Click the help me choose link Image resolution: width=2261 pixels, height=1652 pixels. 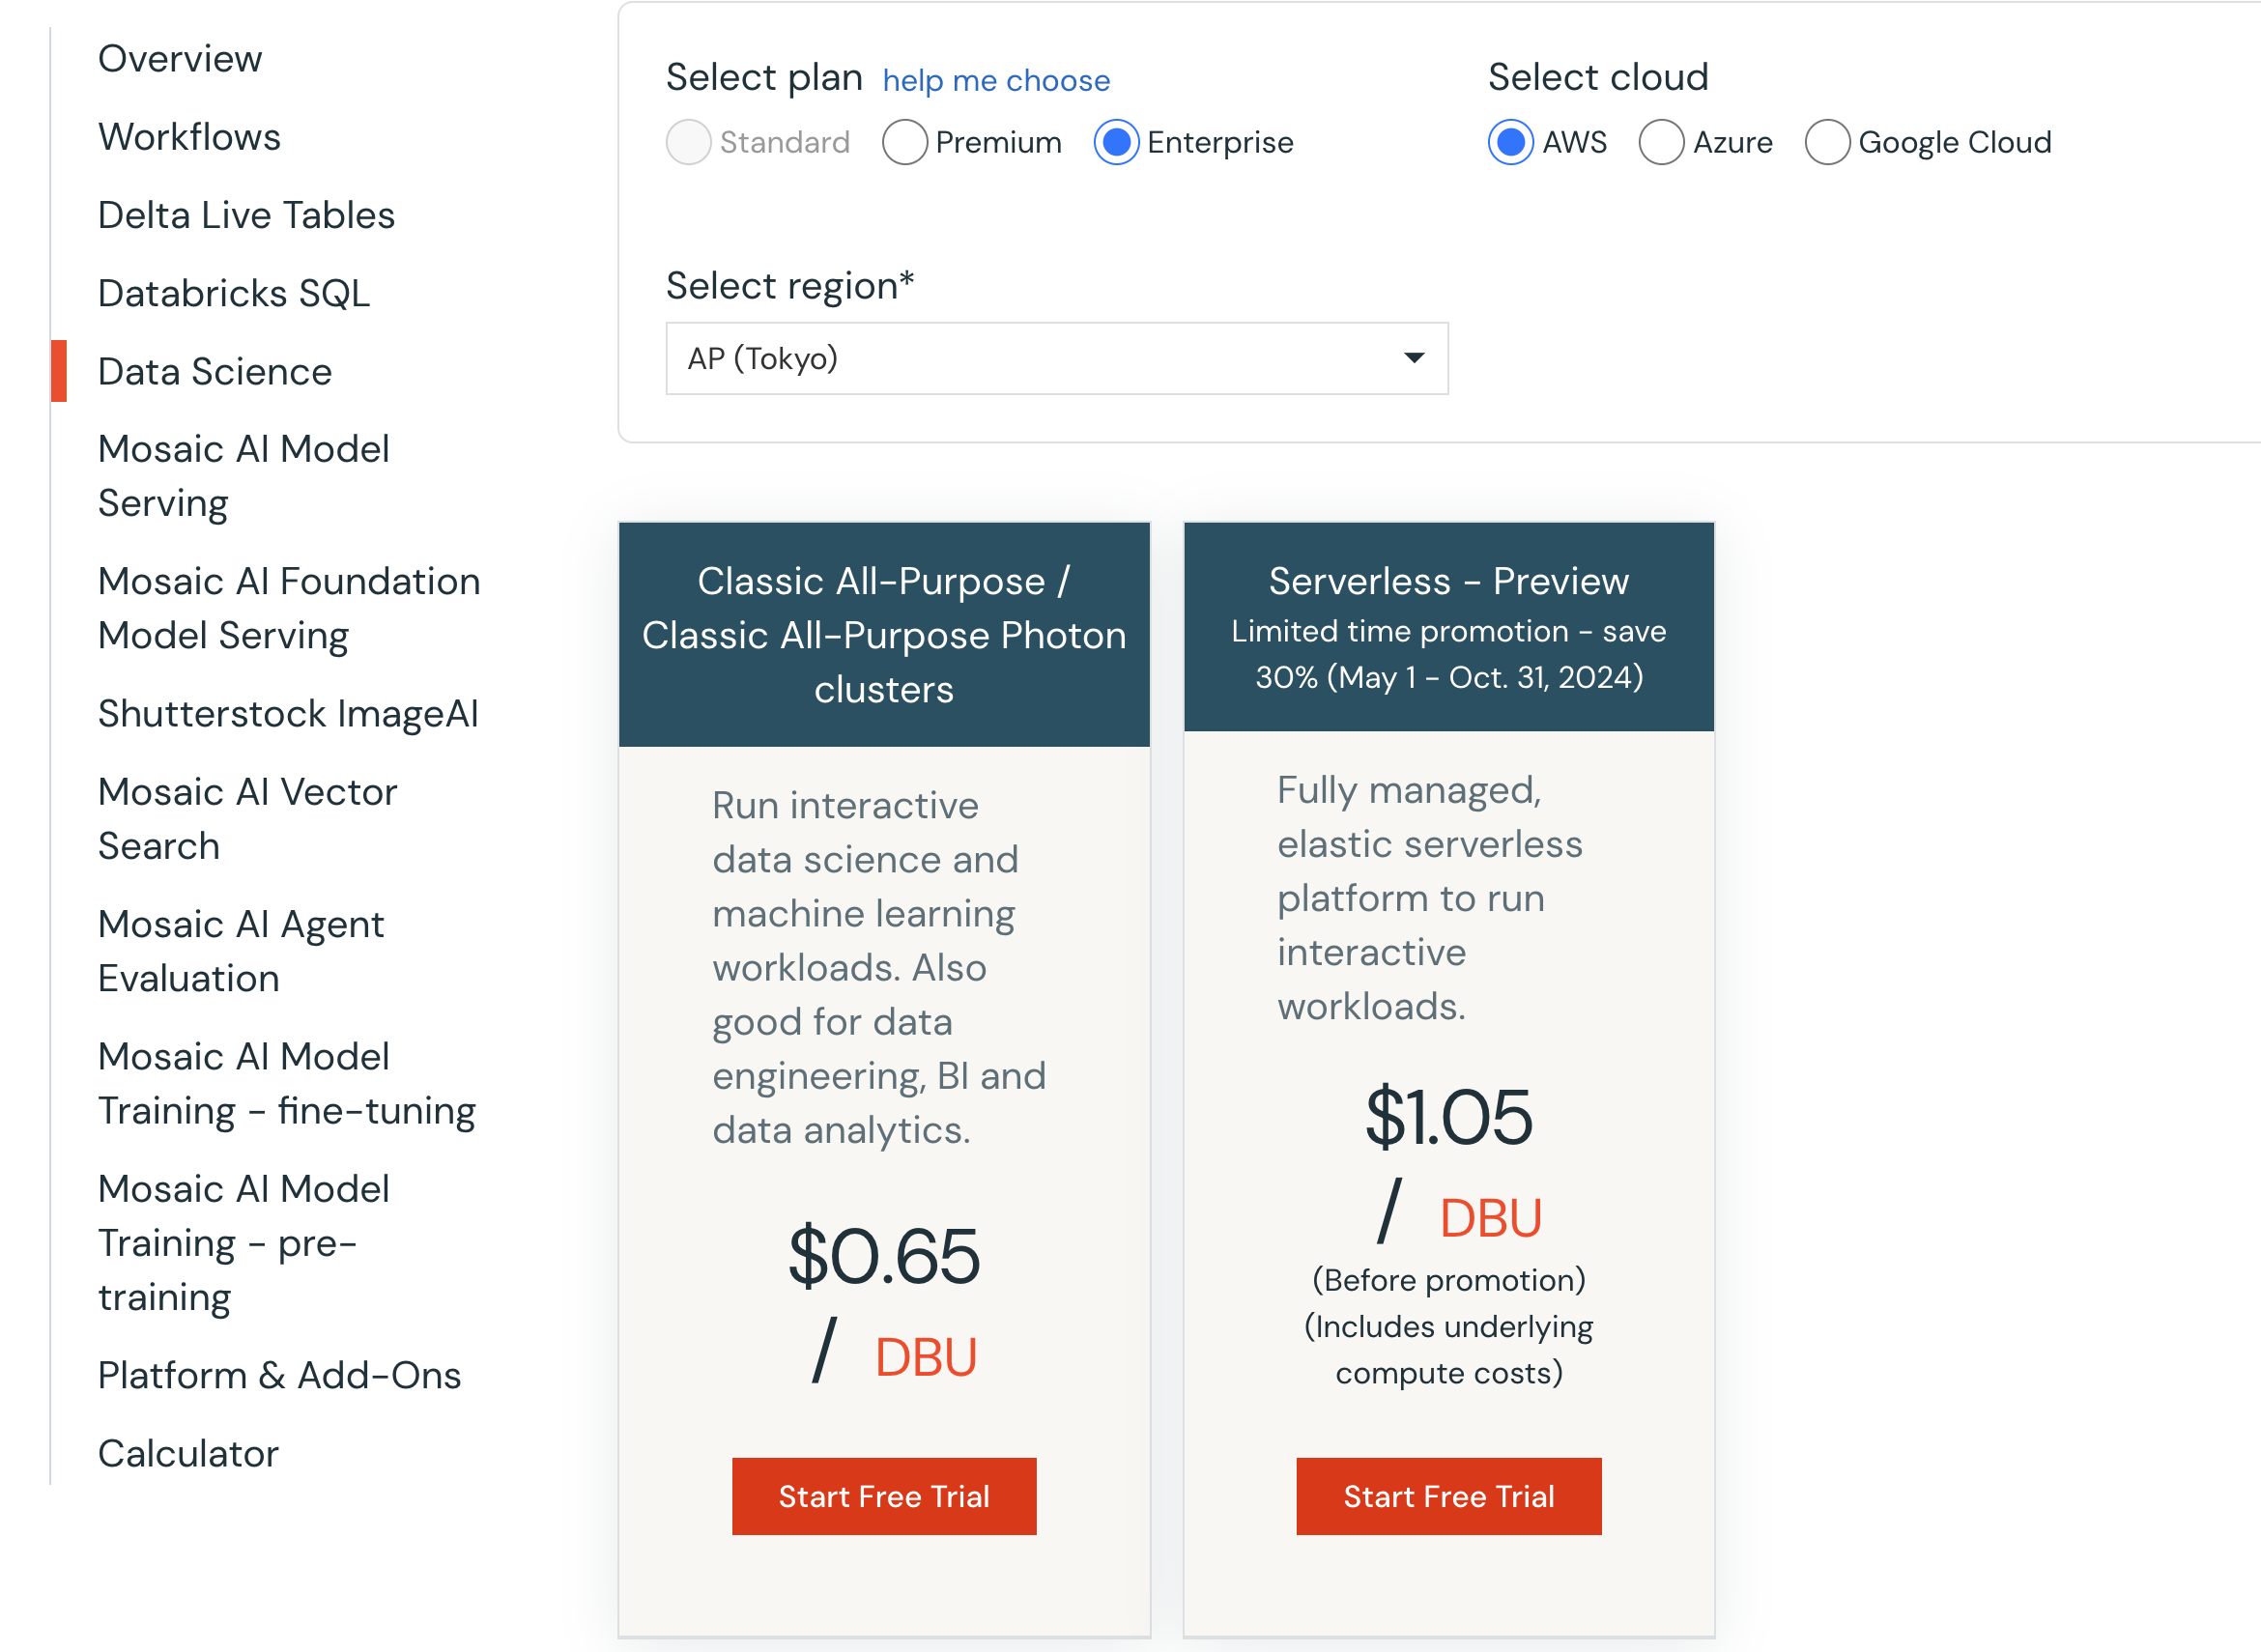click(996, 80)
